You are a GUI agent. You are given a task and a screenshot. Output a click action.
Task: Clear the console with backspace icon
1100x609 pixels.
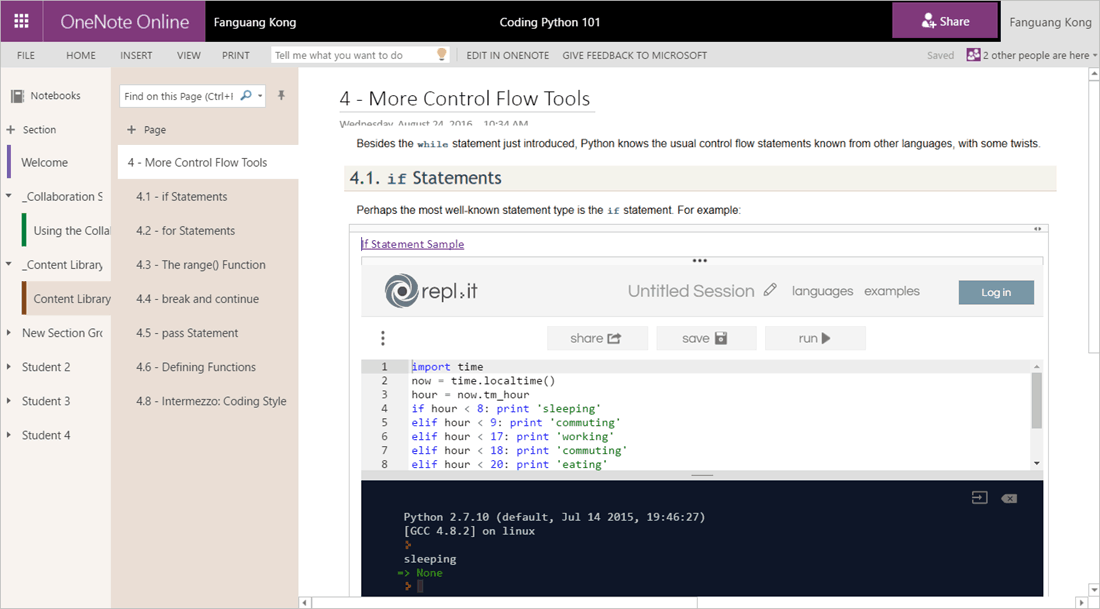click(1009, 498)
